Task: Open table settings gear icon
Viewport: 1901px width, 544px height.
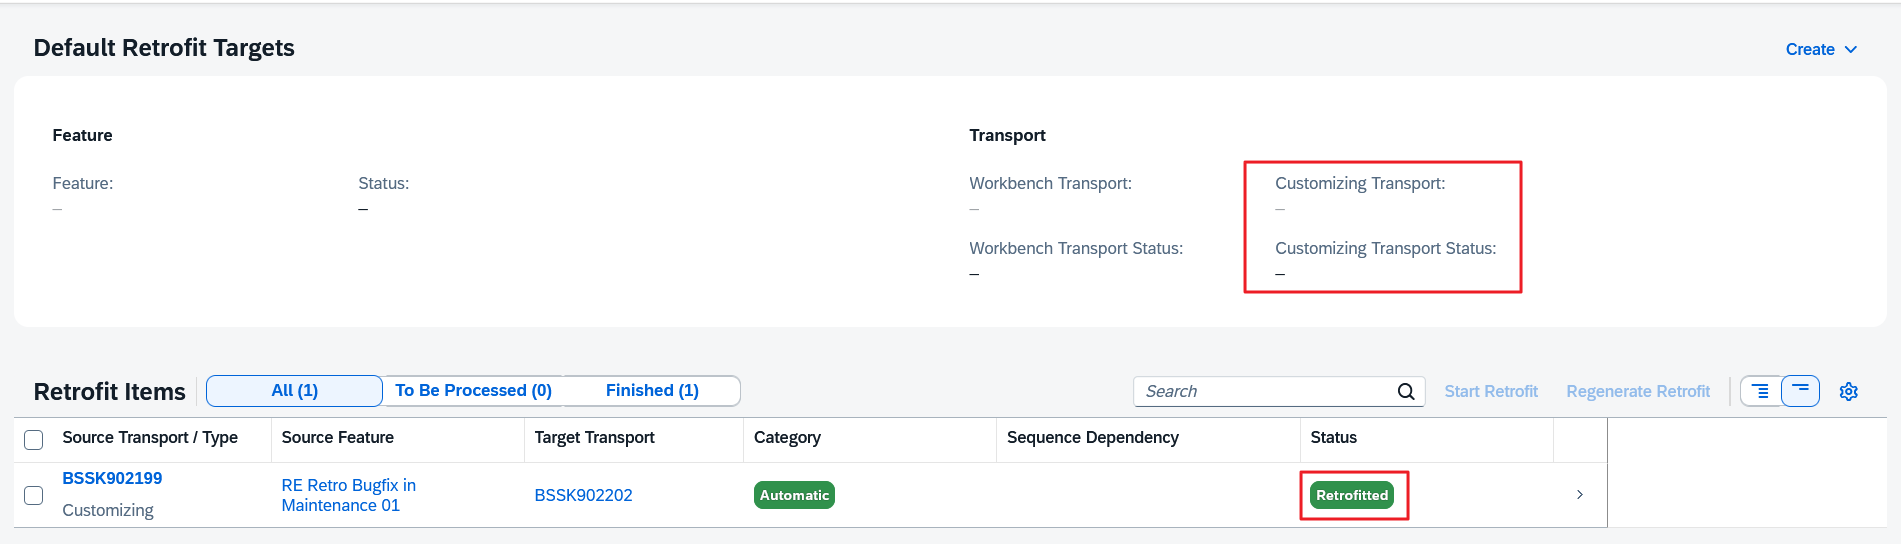Action: click(1848, 391)
